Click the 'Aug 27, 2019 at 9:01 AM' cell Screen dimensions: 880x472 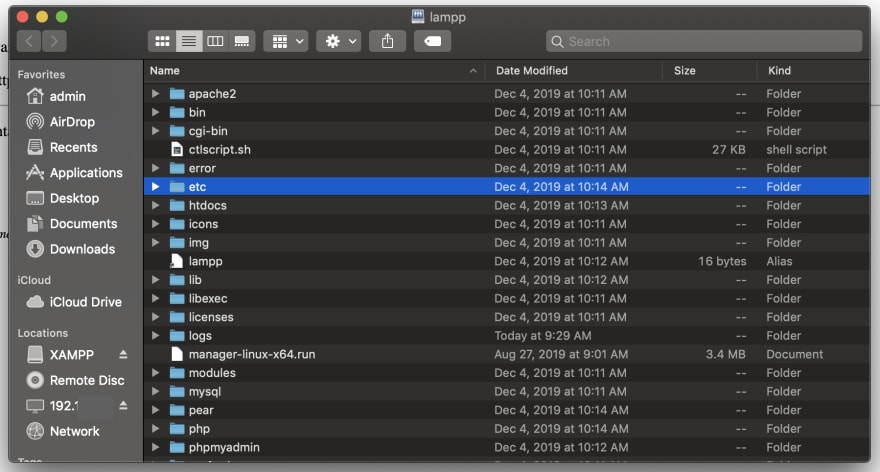[561, 354]
